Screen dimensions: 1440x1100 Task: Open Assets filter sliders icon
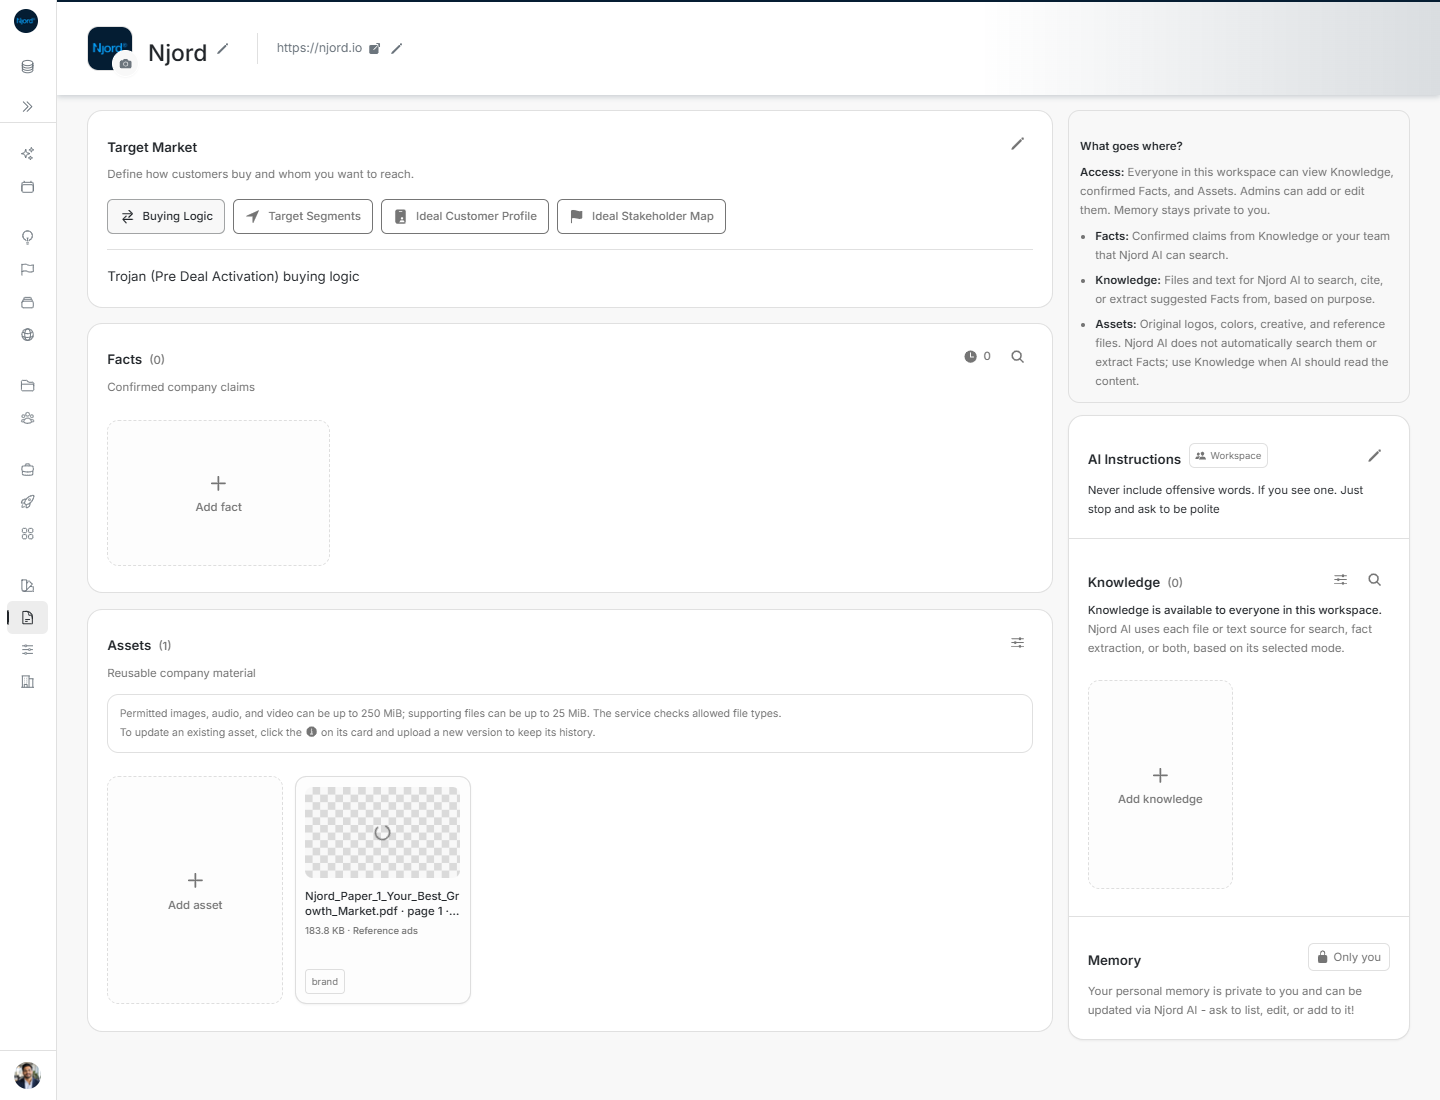[1017, 643]
